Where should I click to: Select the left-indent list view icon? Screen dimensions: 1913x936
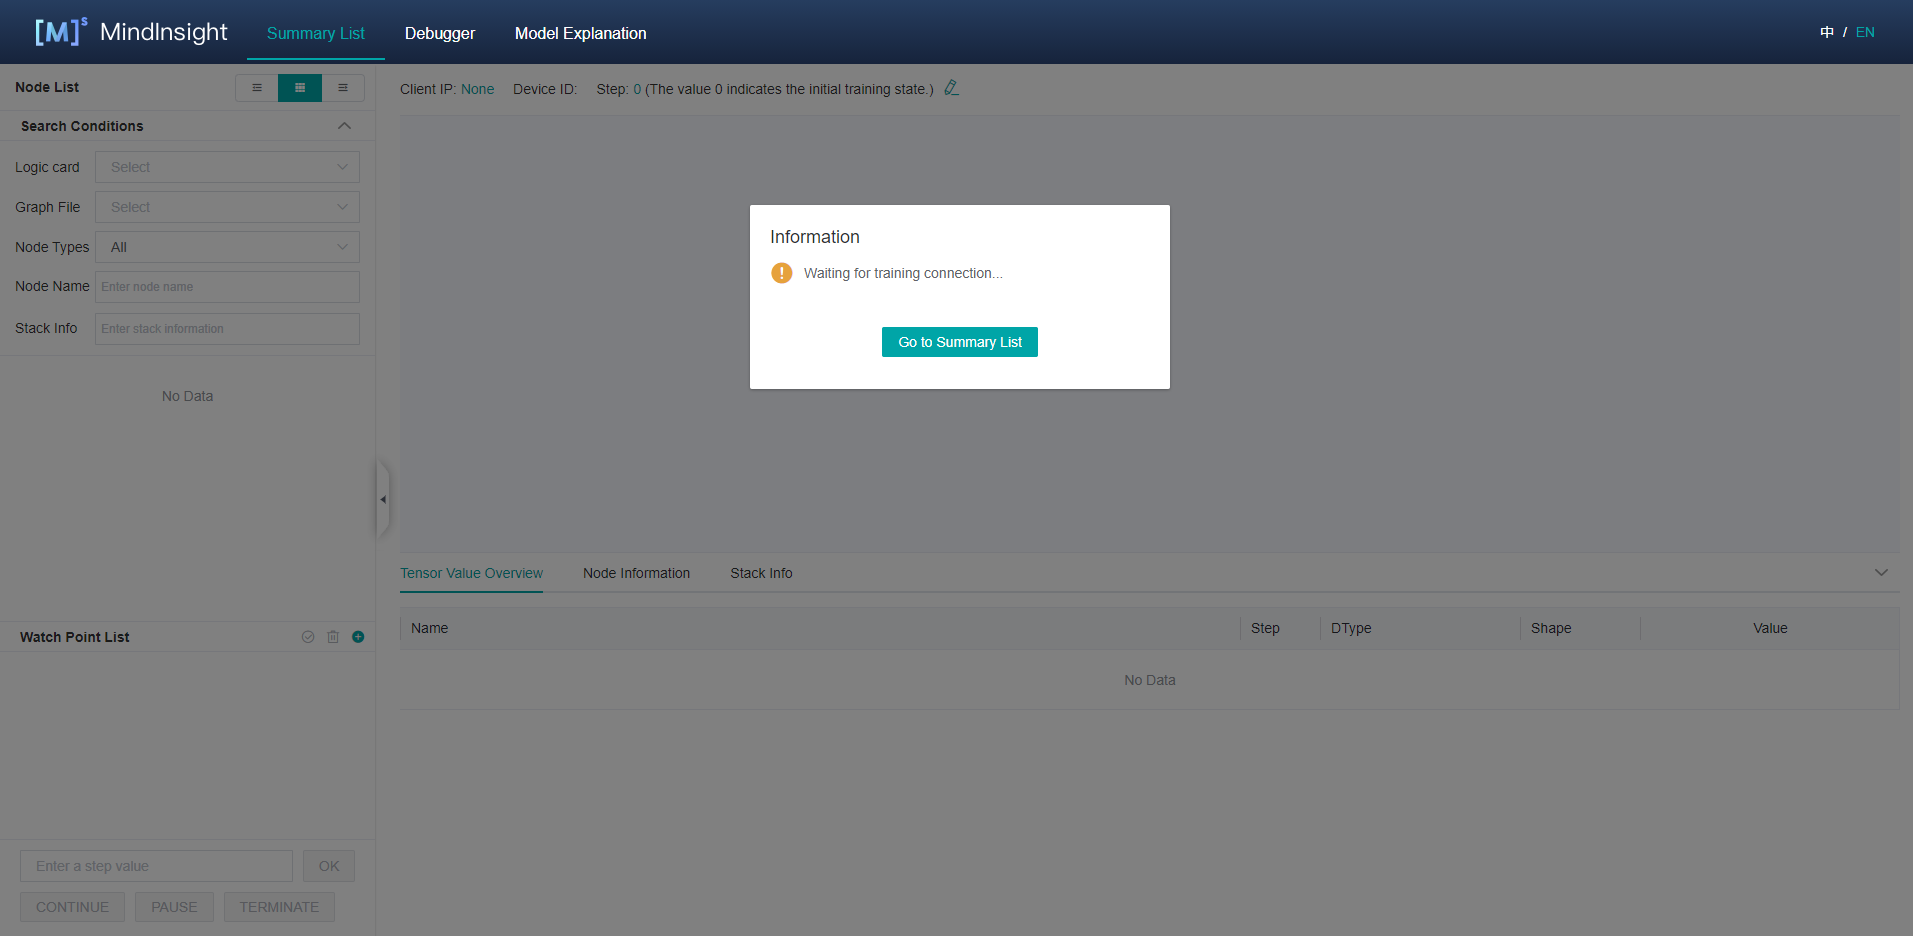(x=257, y=88)
